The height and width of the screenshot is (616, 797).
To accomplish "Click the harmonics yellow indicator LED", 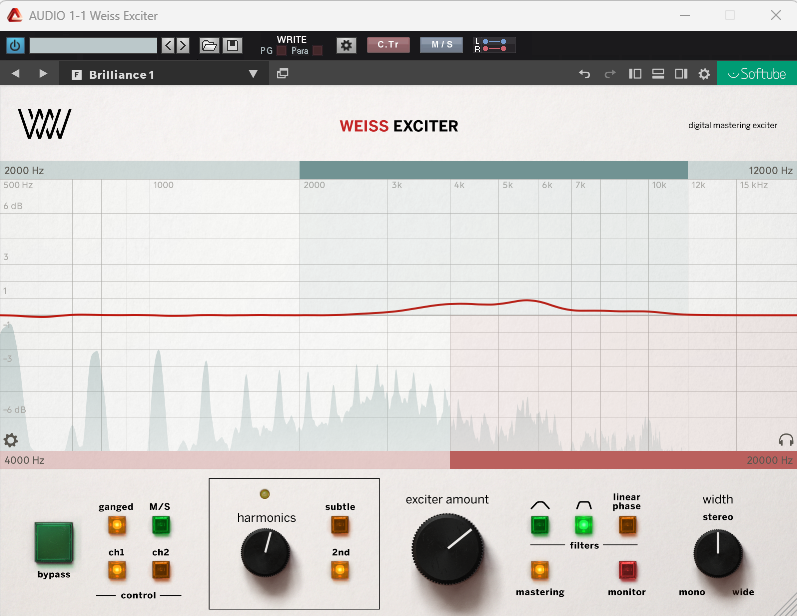I will (264, 494).
